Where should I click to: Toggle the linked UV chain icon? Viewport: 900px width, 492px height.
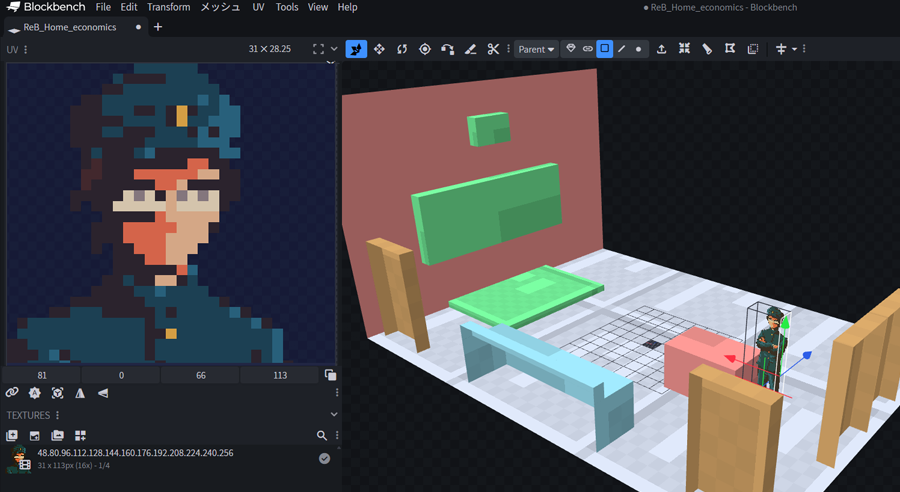tap(12, 393)
